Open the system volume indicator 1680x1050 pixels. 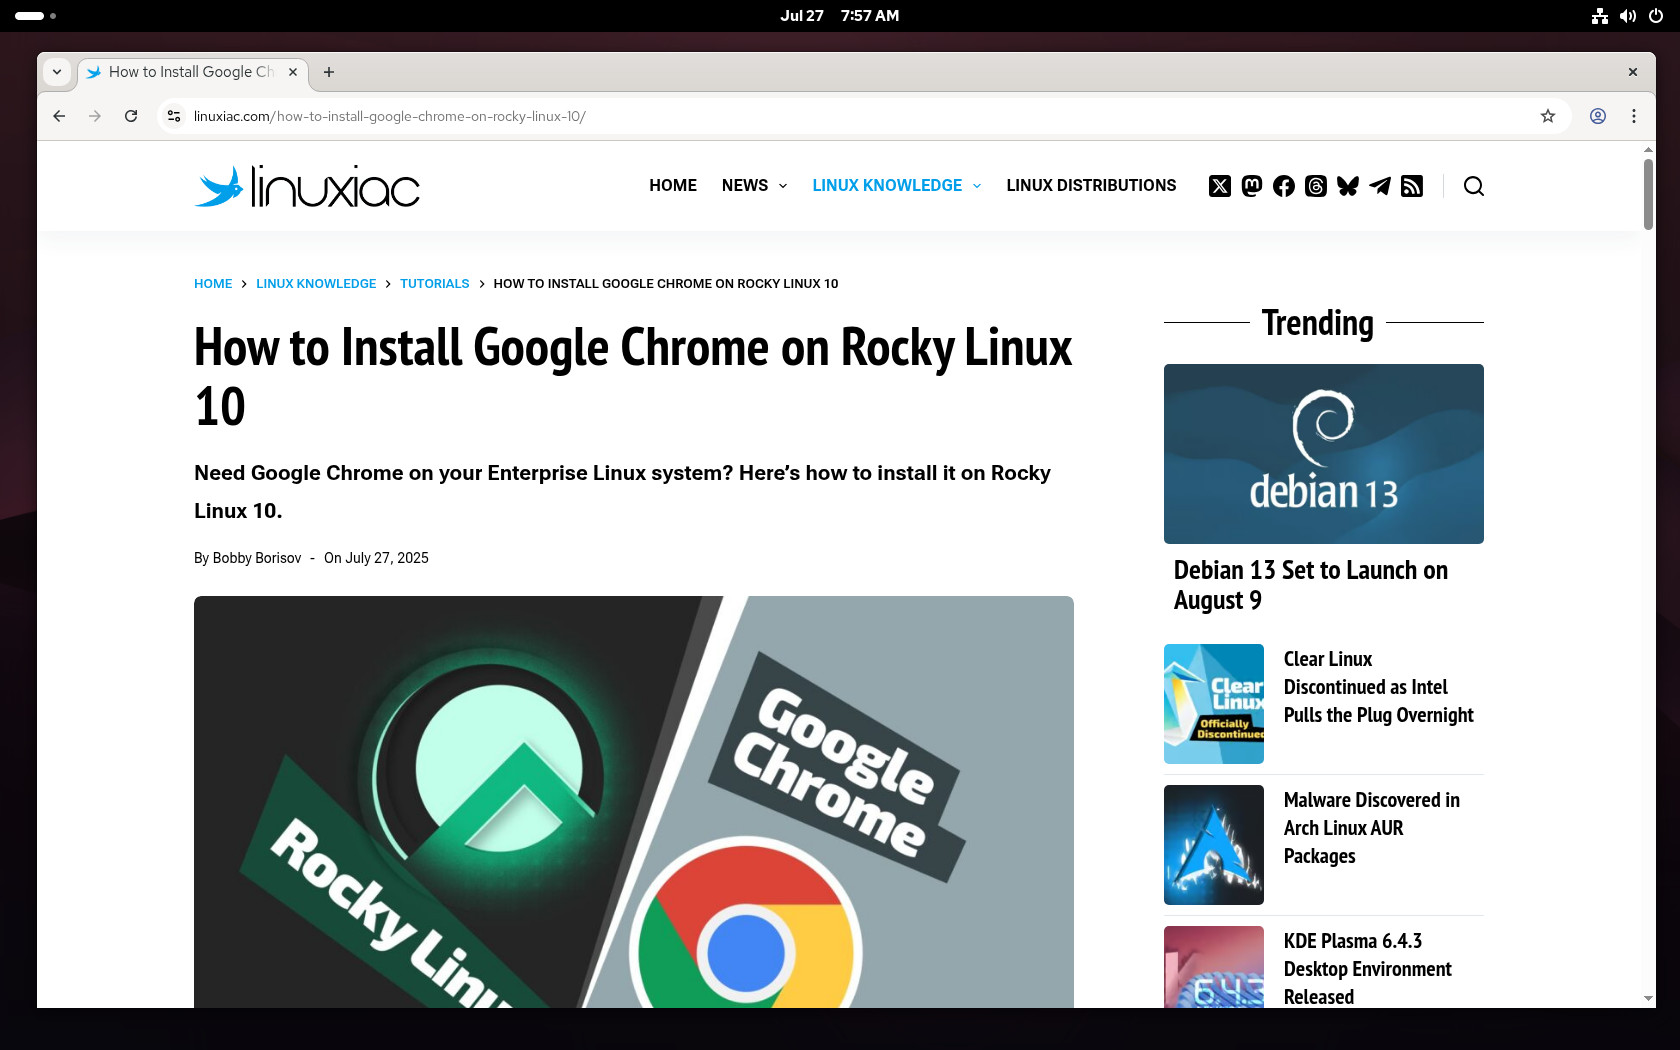pos(1628,16)
